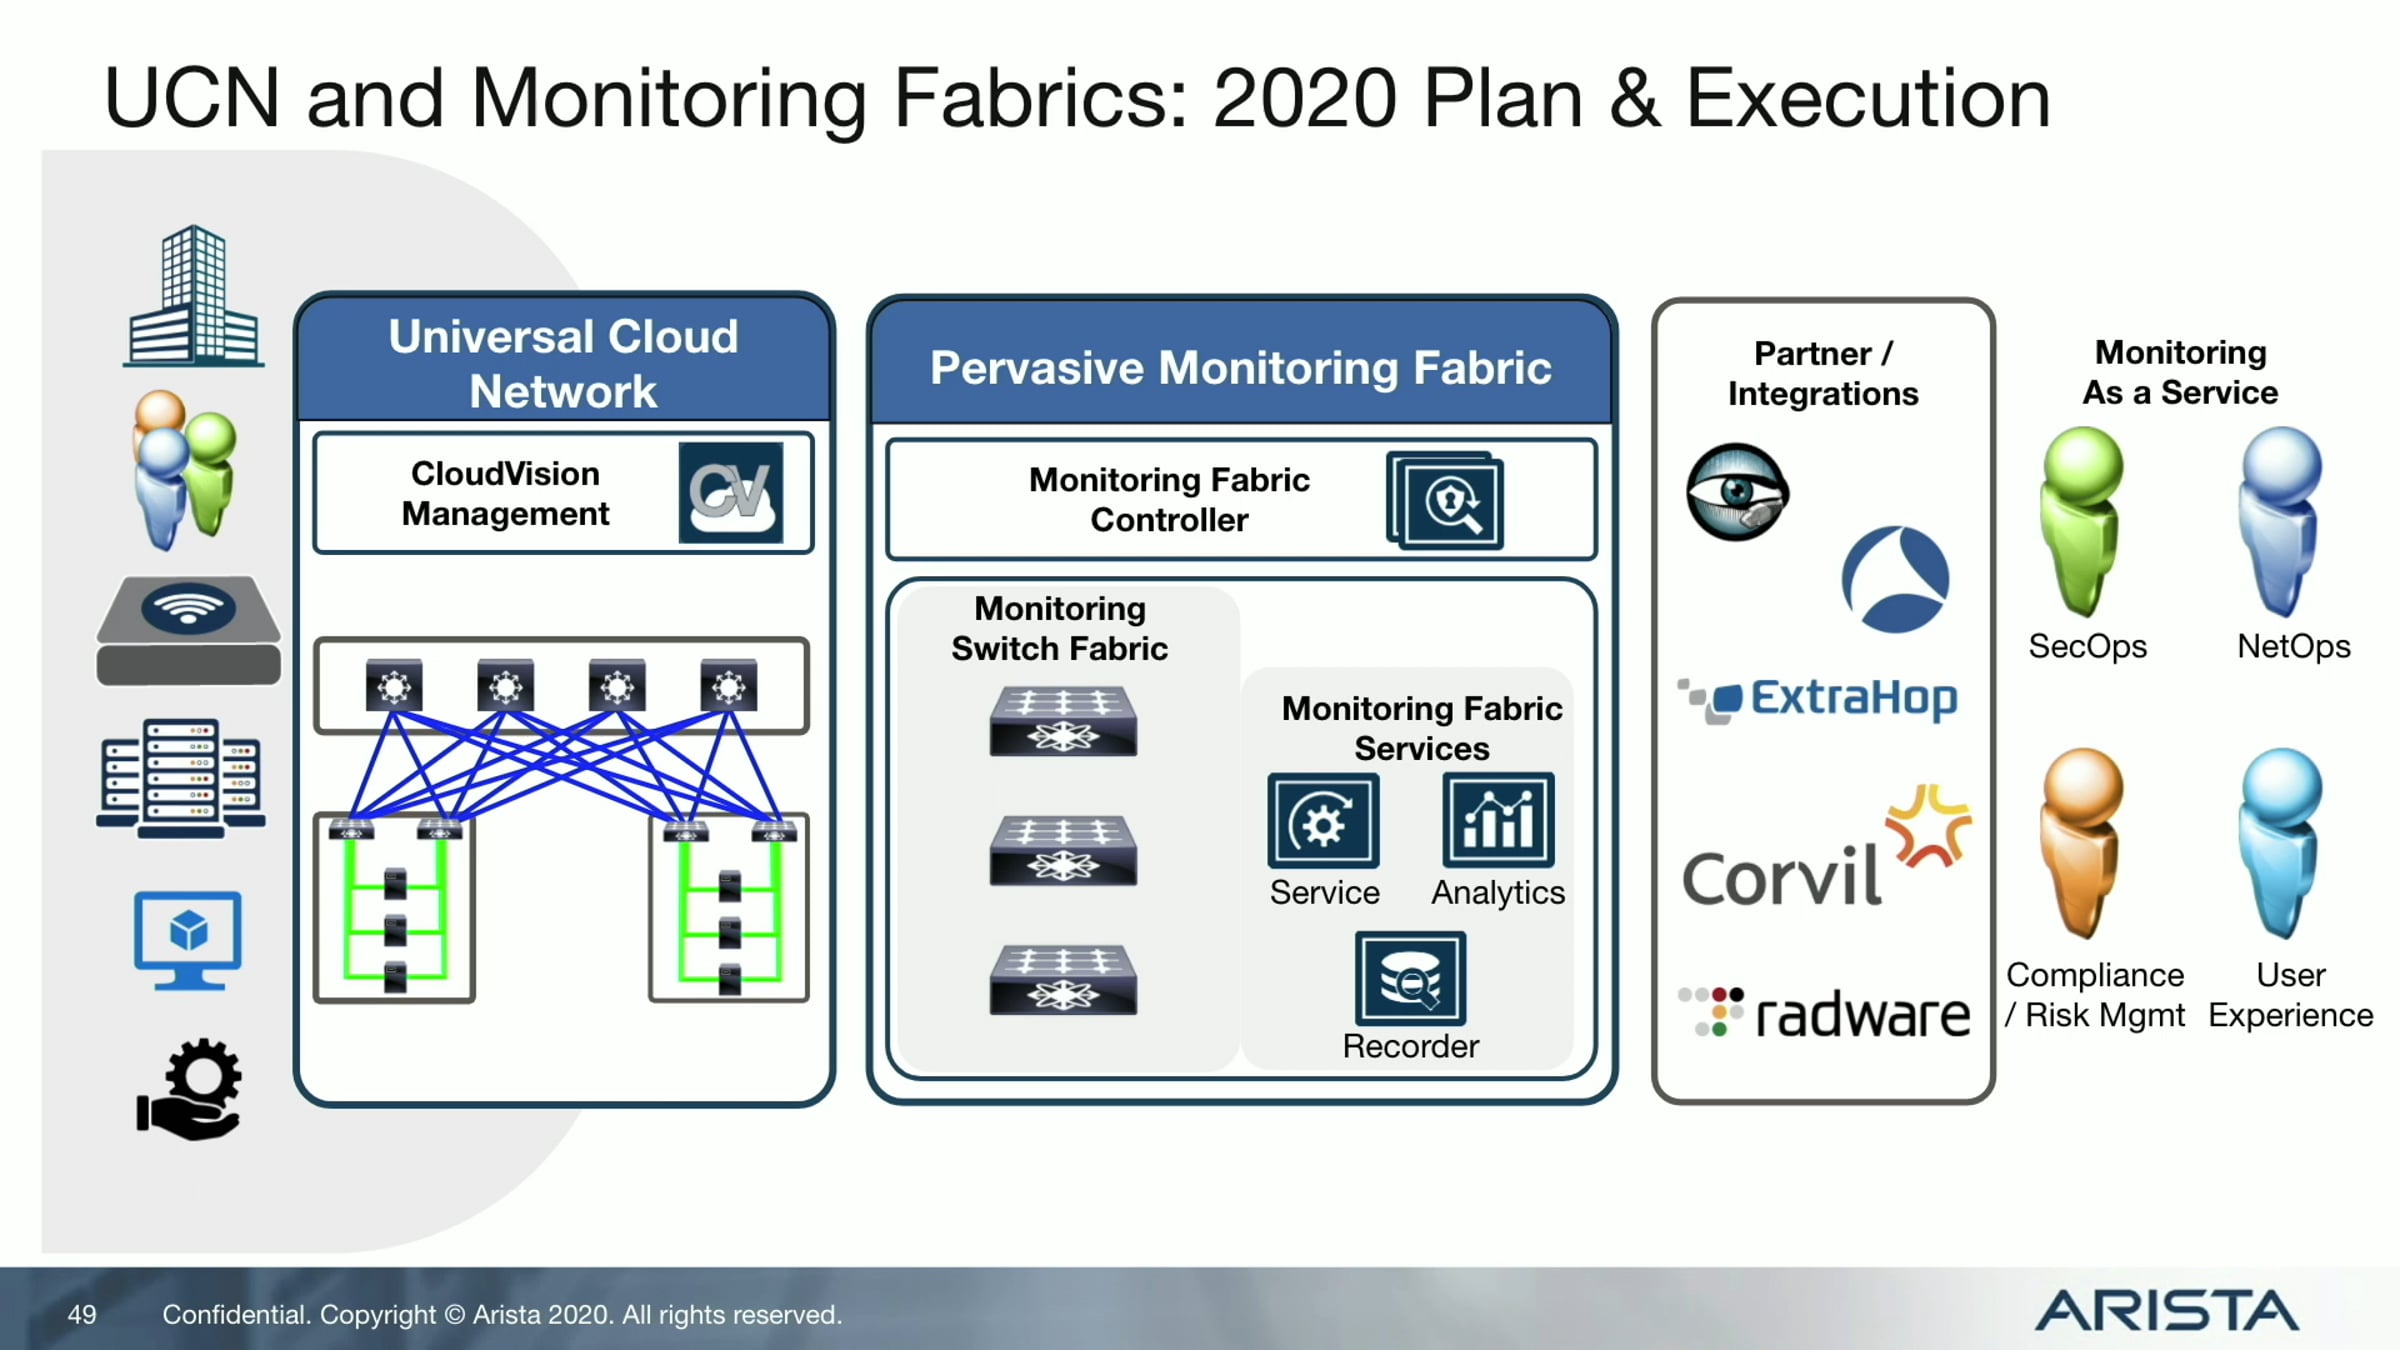Select the top monitoring switch icon
2400x1350 pixels.
tap(1063, 721)
